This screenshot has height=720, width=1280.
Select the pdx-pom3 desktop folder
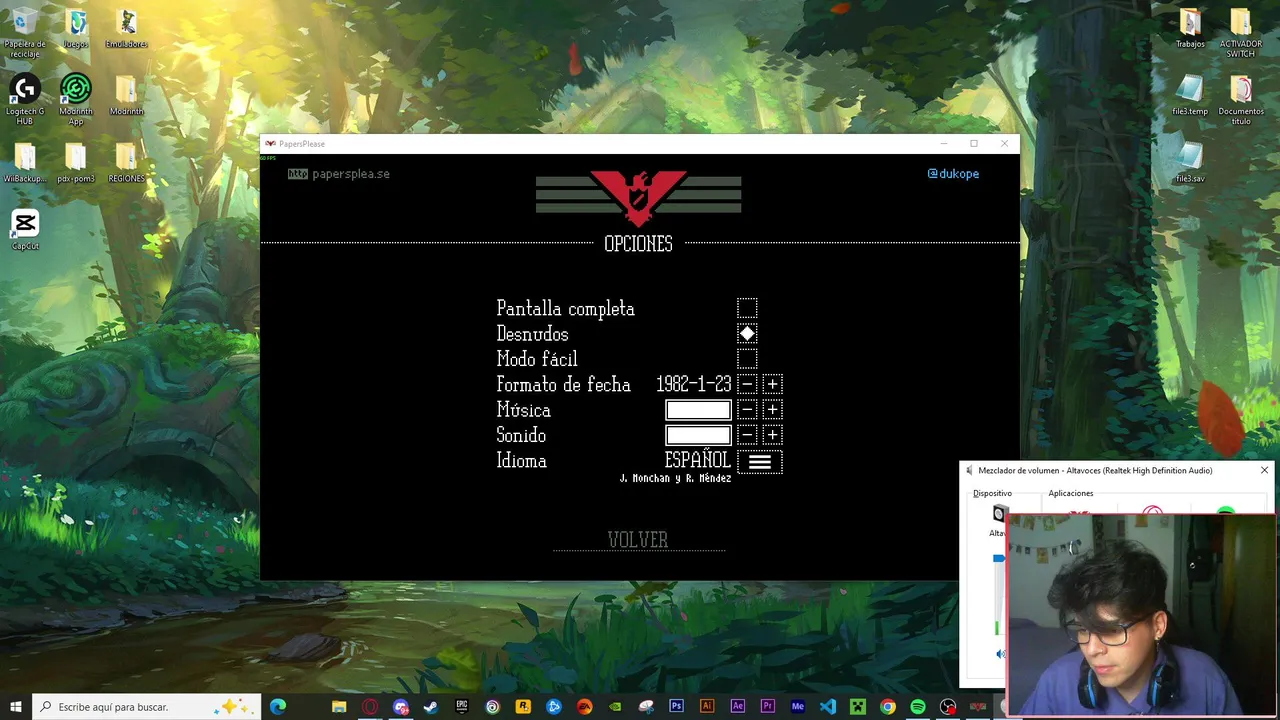(76, 163)
